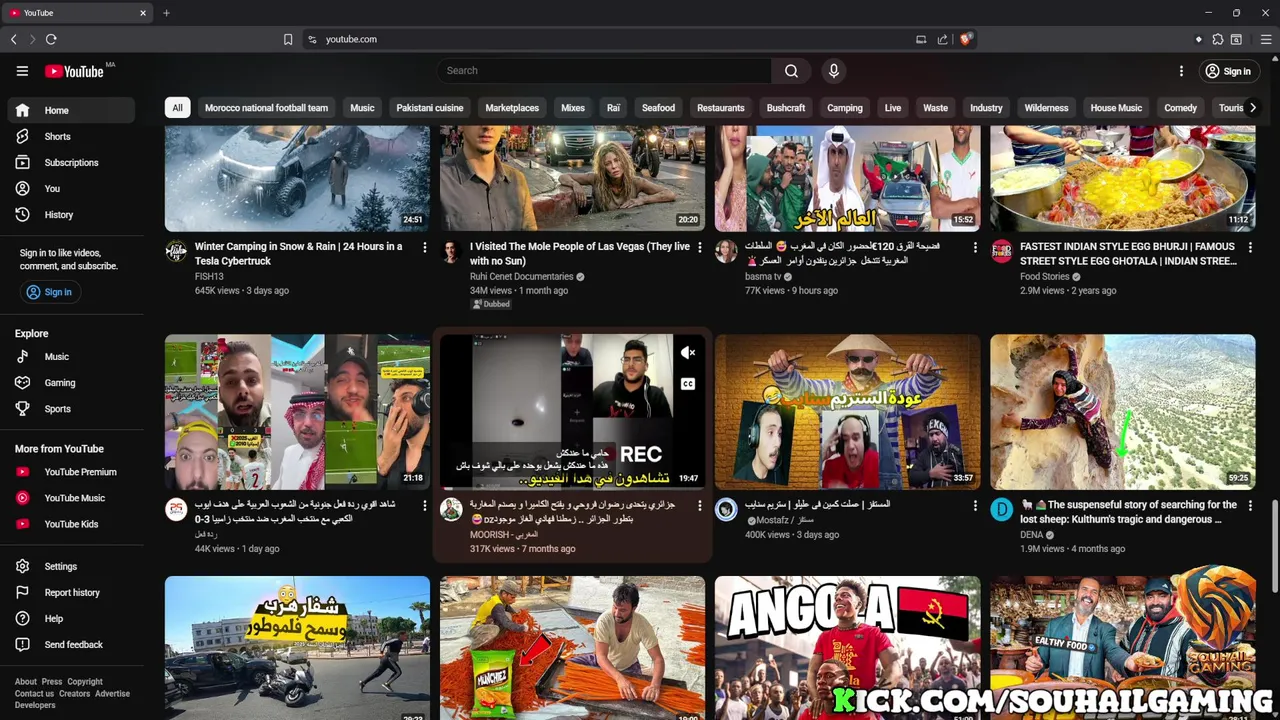Open watch History in sidebar

(x=70, y=215)
